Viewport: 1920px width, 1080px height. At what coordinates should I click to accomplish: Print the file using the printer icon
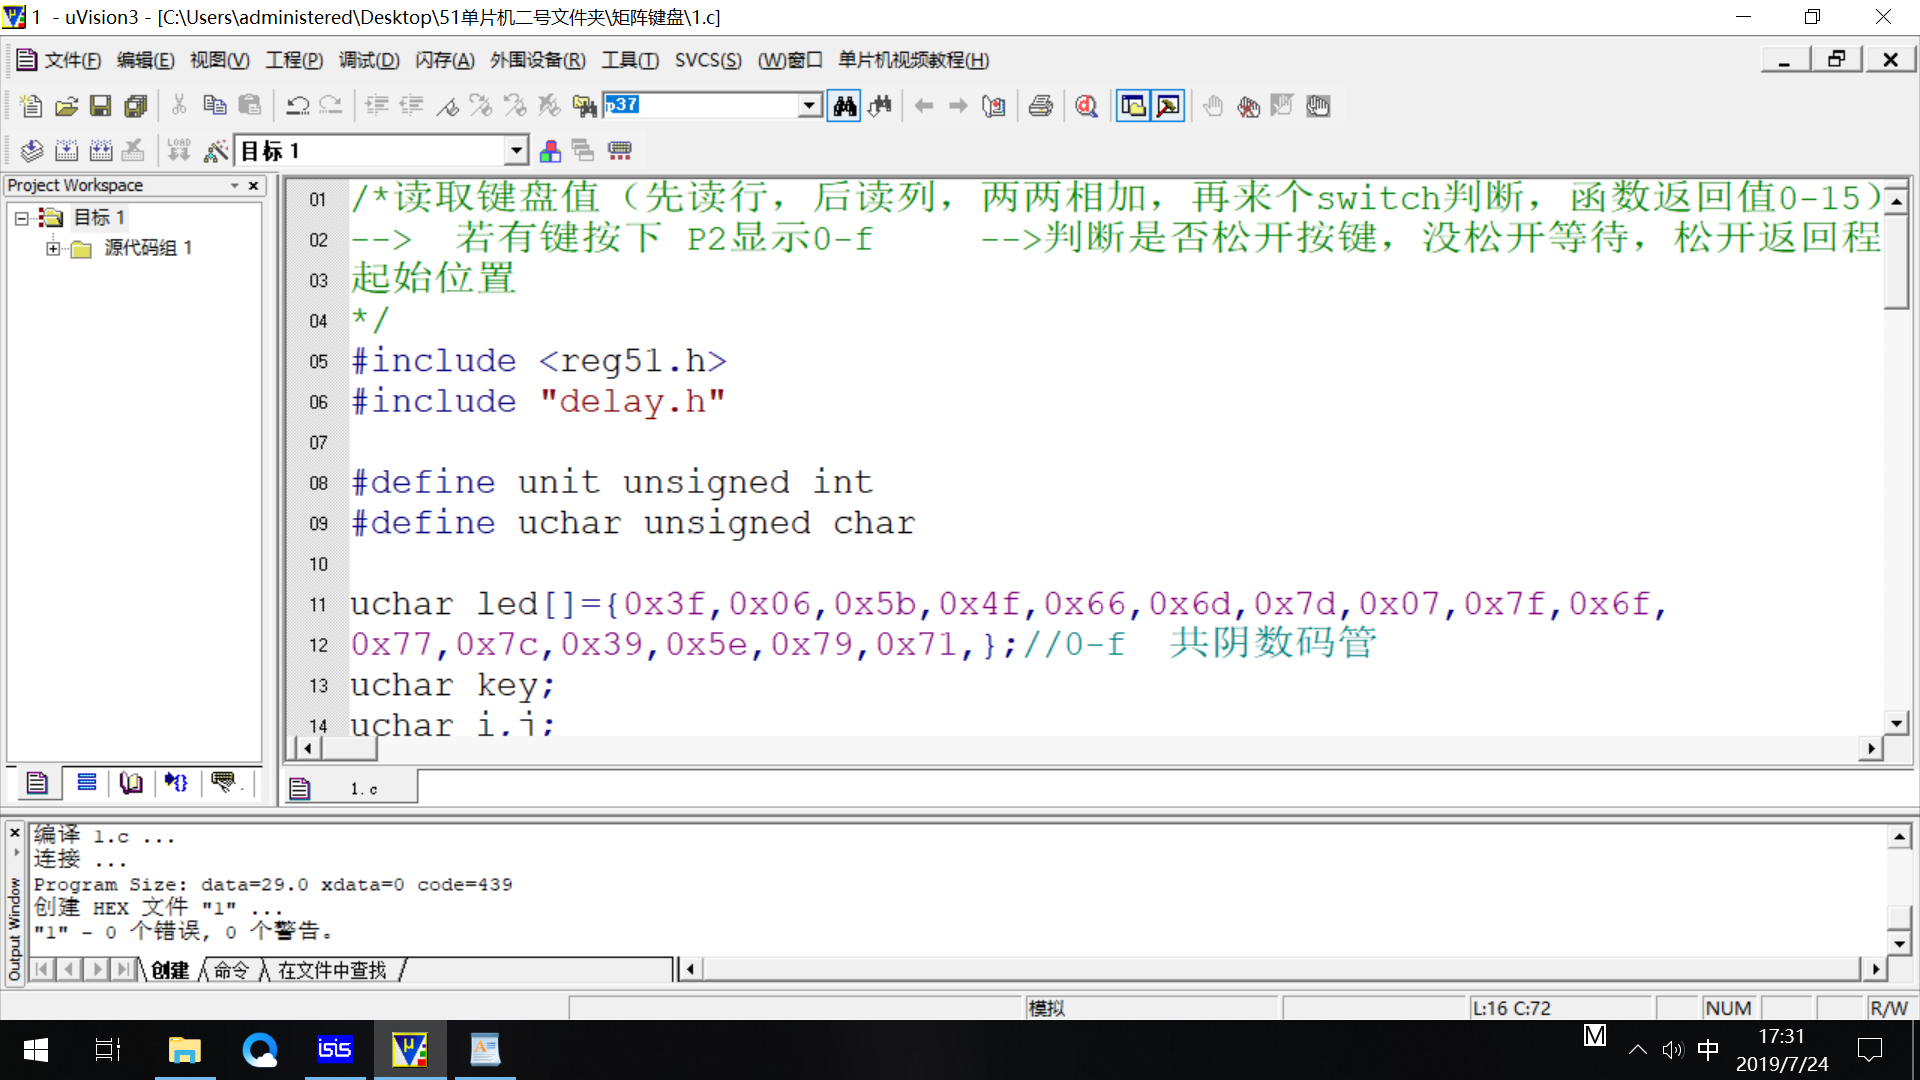[1041, 105]
